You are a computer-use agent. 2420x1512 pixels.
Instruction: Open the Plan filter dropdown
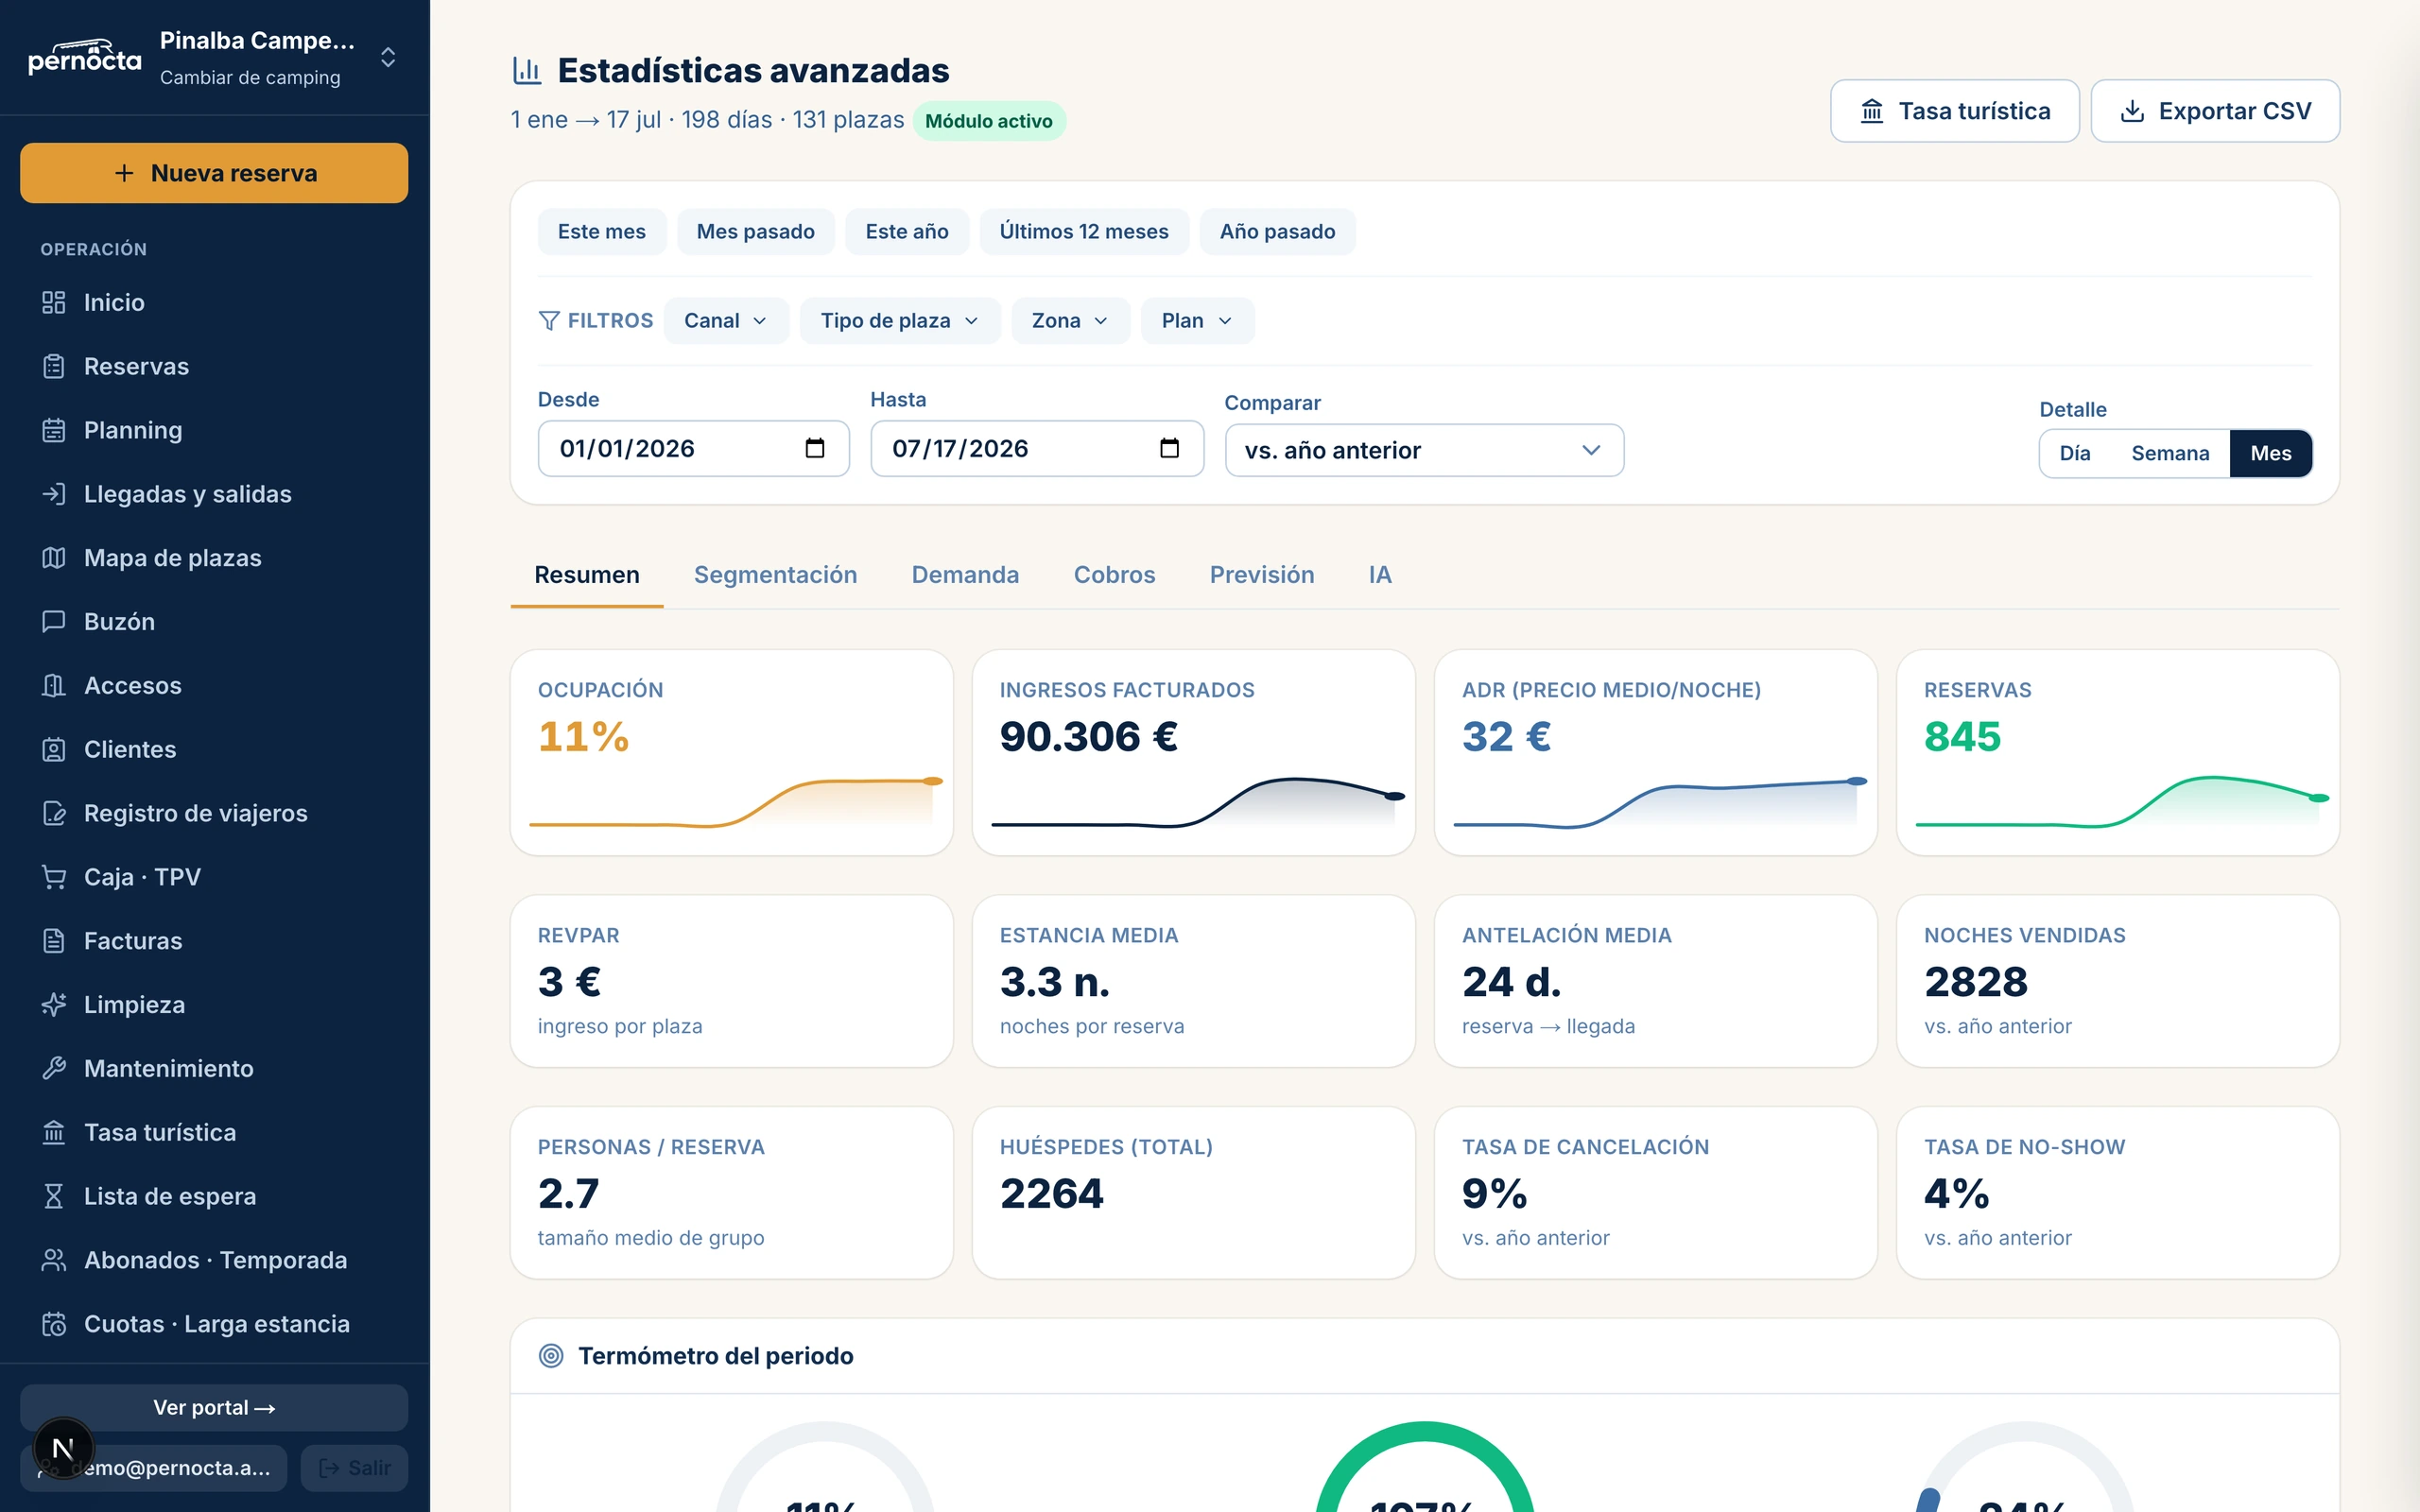pos(1197,321)
